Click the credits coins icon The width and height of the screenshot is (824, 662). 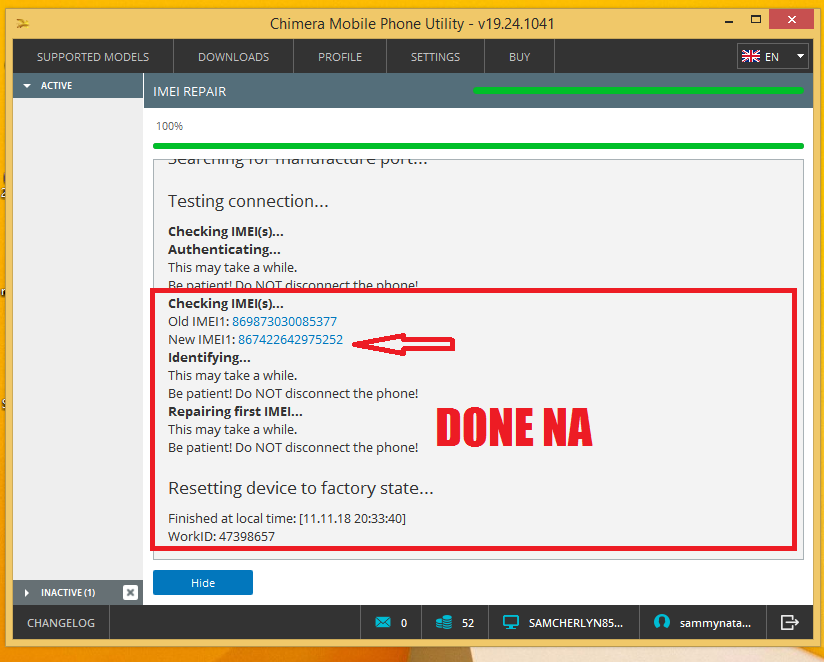tap(444, 623)
